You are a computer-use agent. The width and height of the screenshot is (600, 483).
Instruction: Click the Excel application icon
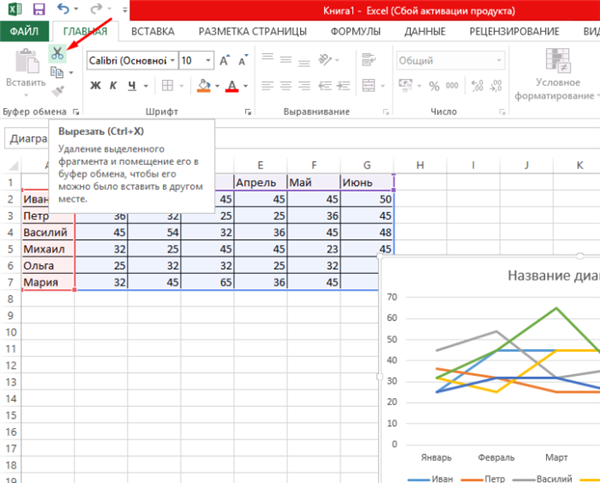(x=15, y=9)
